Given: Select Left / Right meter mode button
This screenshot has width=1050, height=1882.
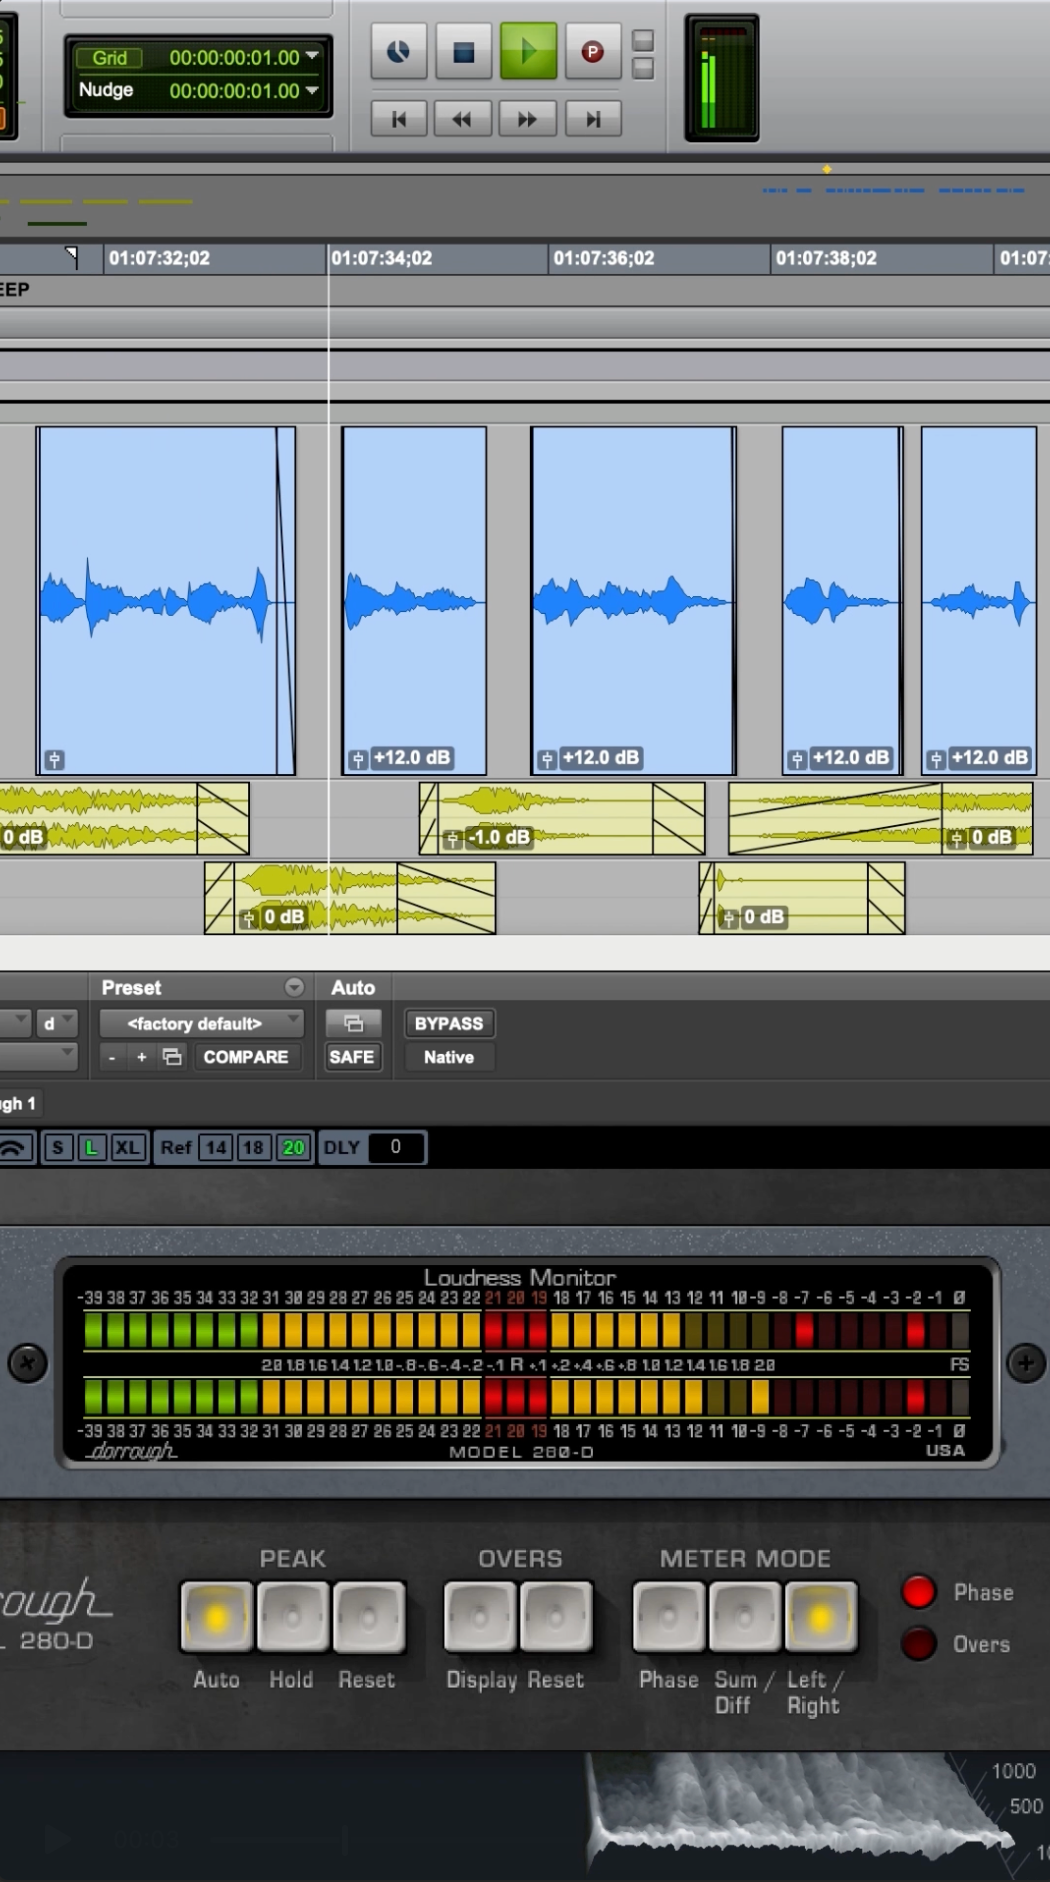Looking at the screenshot, I should tap(821, 1617).
